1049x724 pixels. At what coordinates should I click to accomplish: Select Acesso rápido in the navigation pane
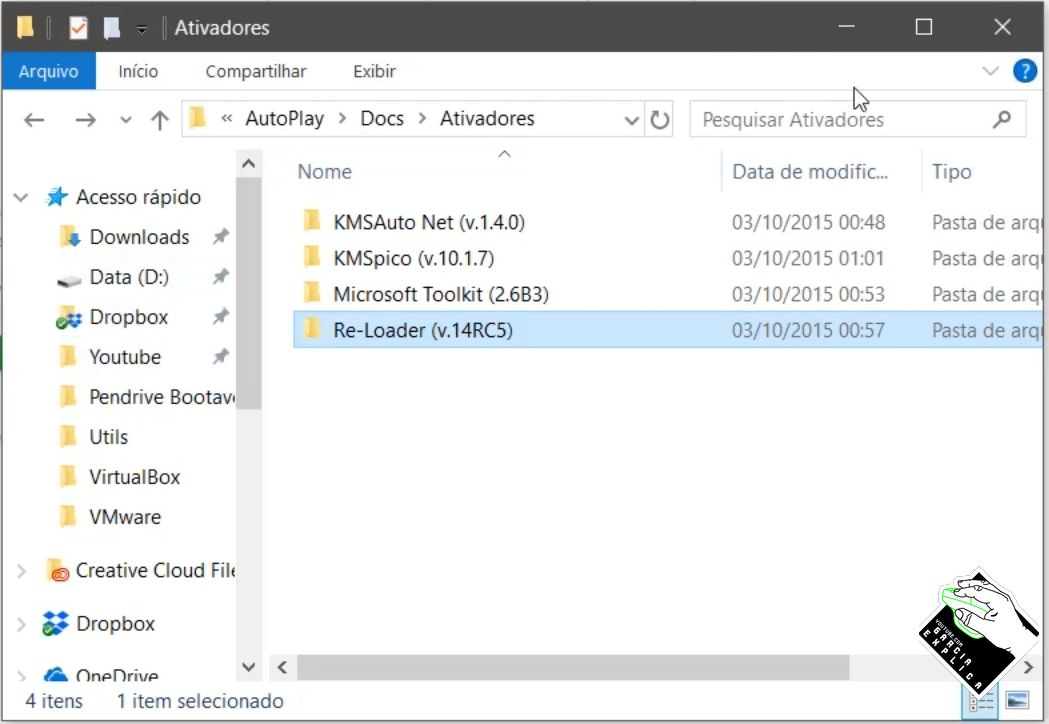point(138,197)
